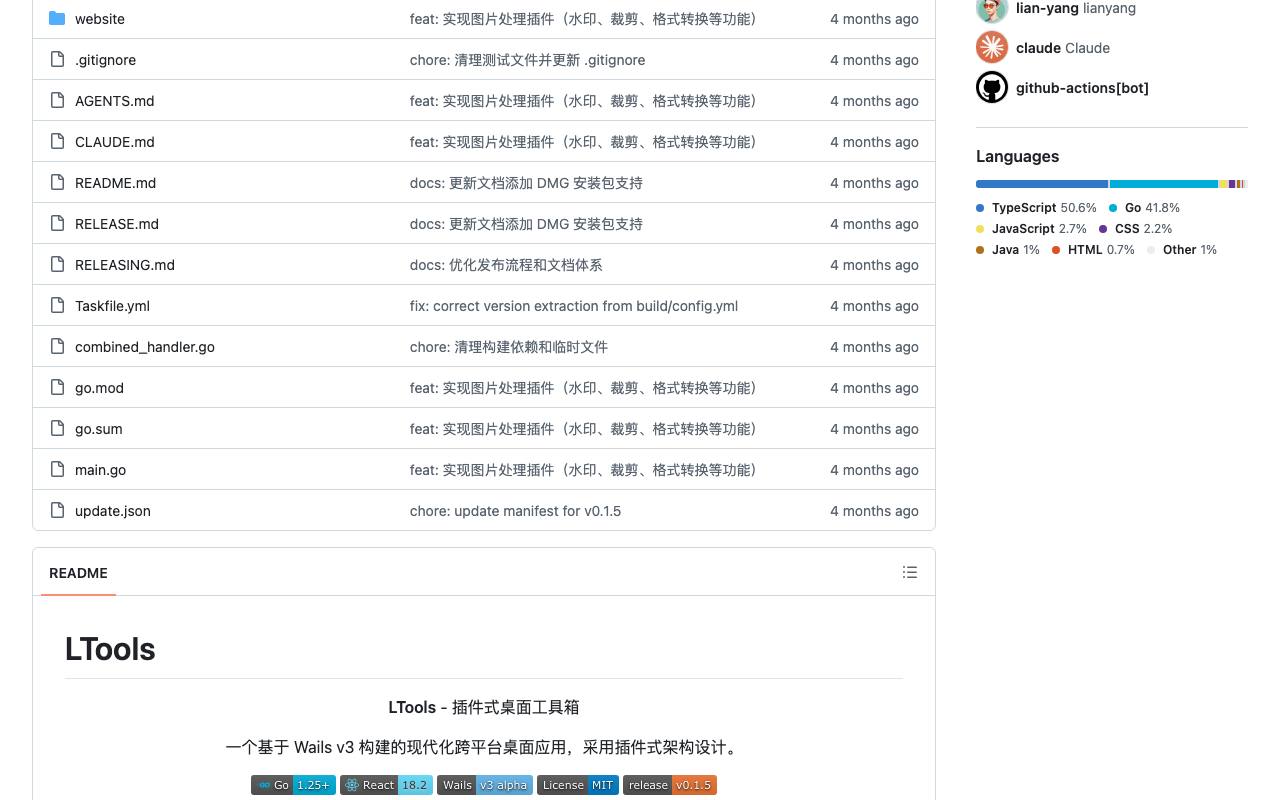Open the RELEASE.md file
This screenshot has width=1280, height=800.
pyautogui.click(x=117, y=224)
